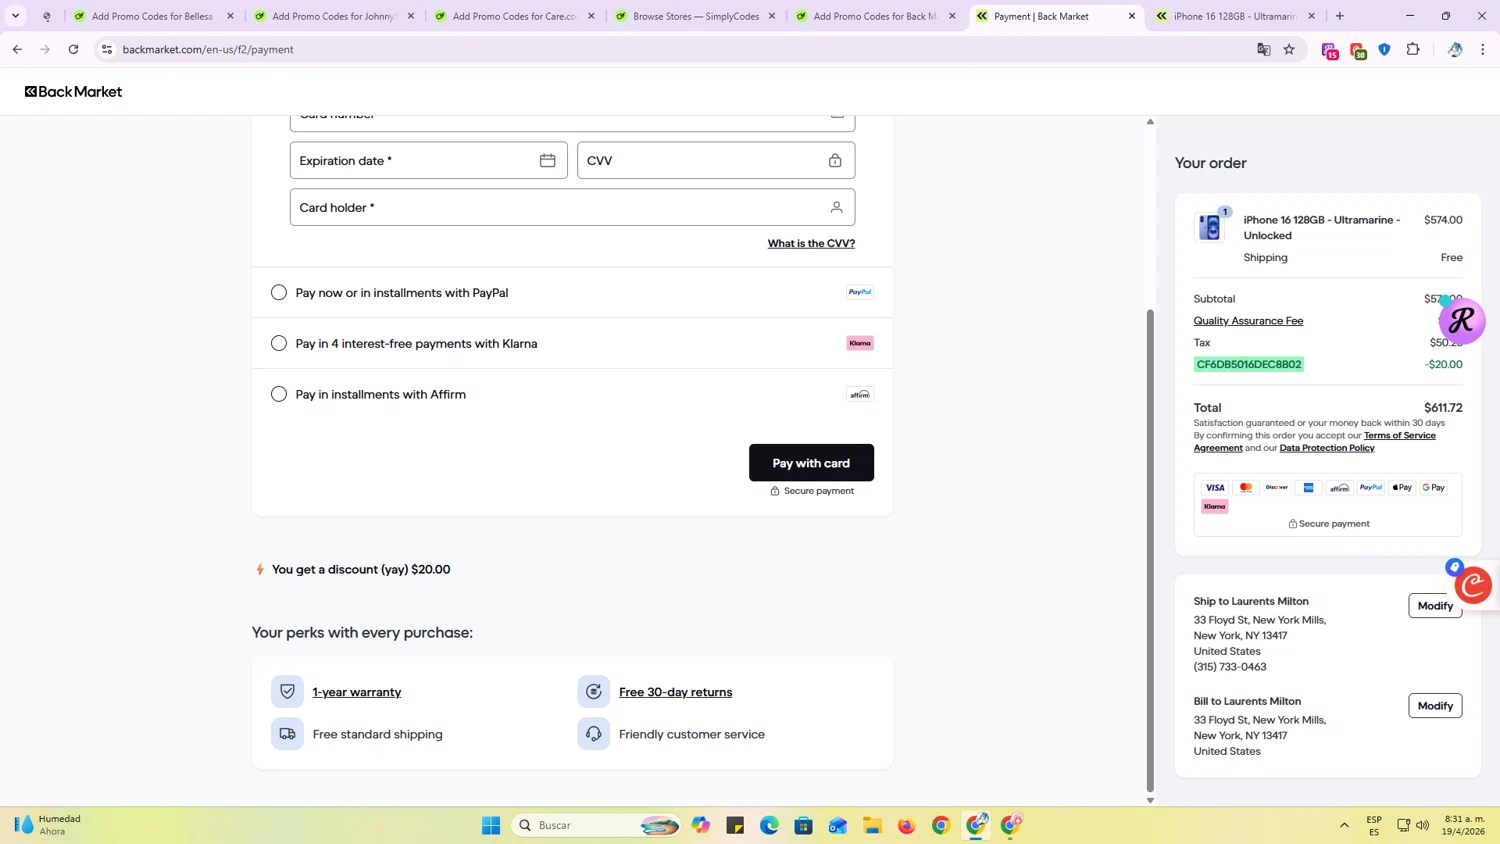Open the blue shield extension icon
The image size is (1500, 844).
point(1385,49)
